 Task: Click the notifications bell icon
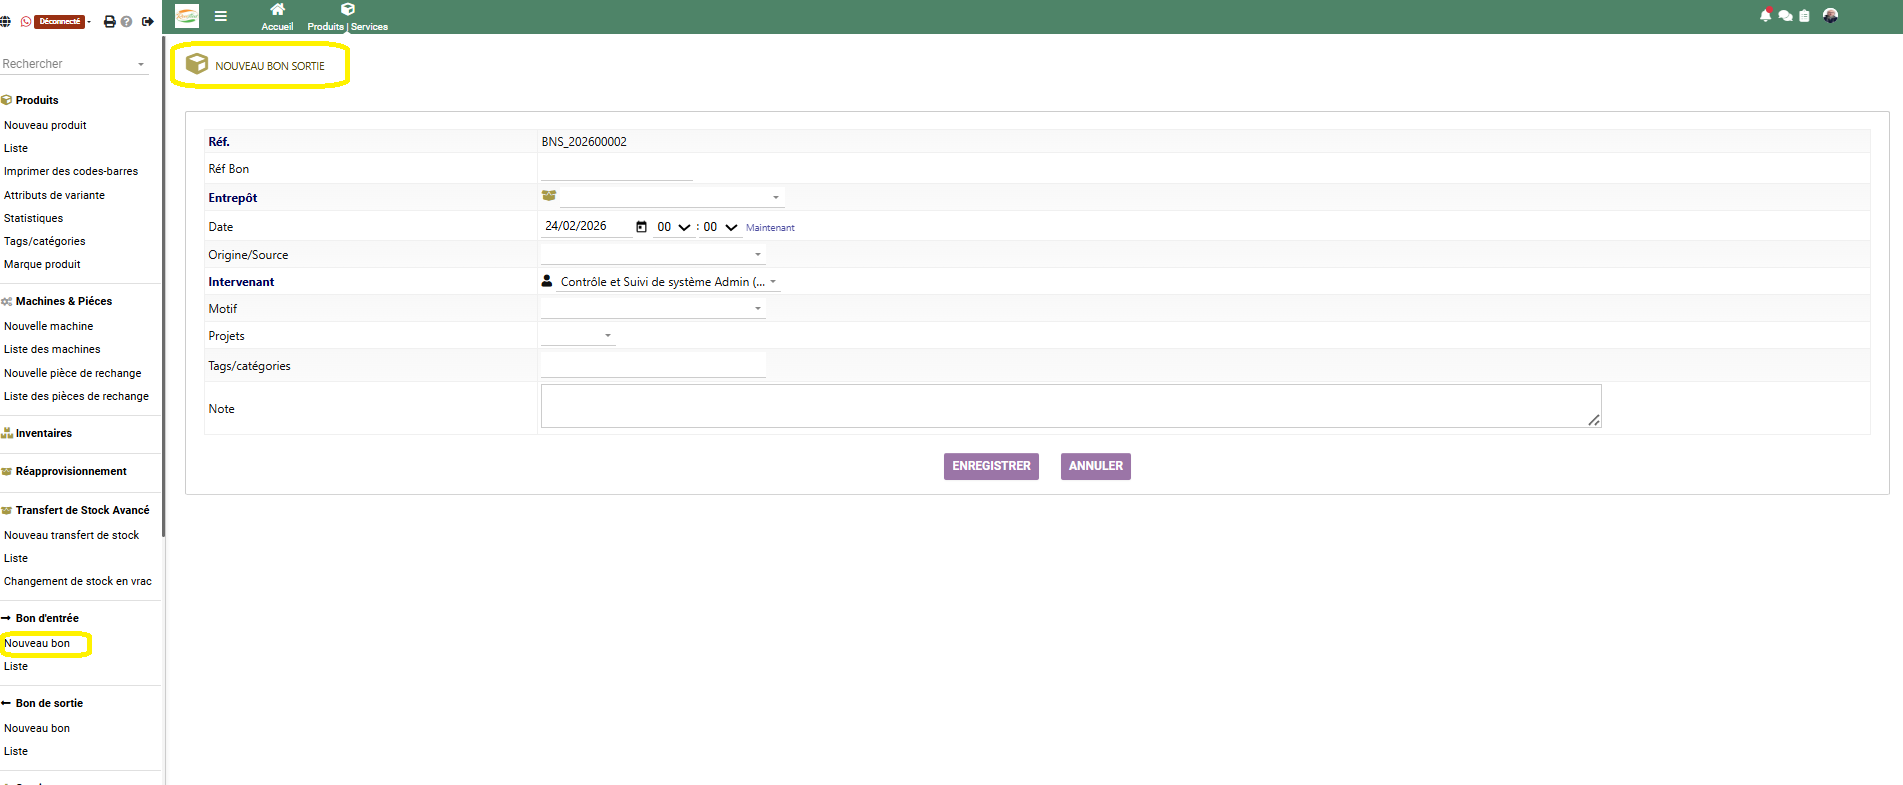click(1765, 15)
